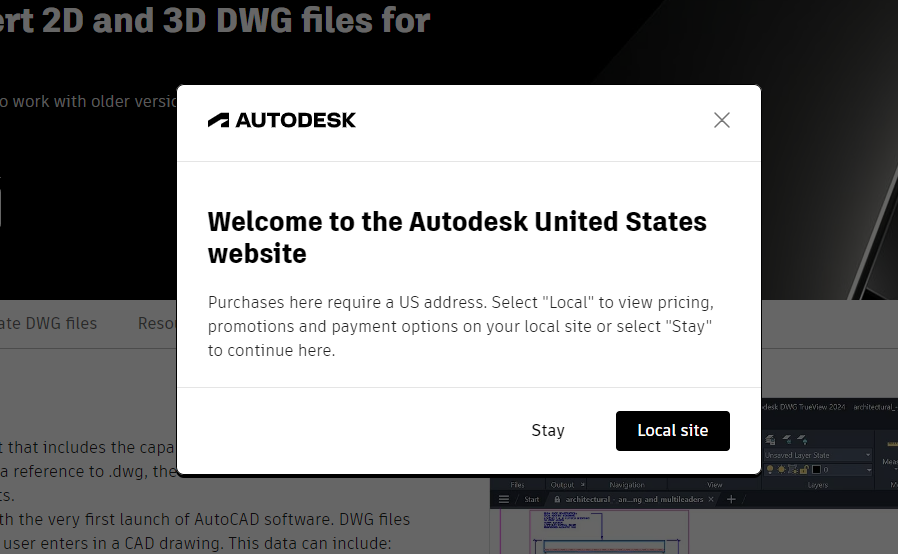The height and width of the screenshot is (554, 898).
Task: Click the Navigation panel label in the TrueView screenshot
Action: (x=627, y=485)
